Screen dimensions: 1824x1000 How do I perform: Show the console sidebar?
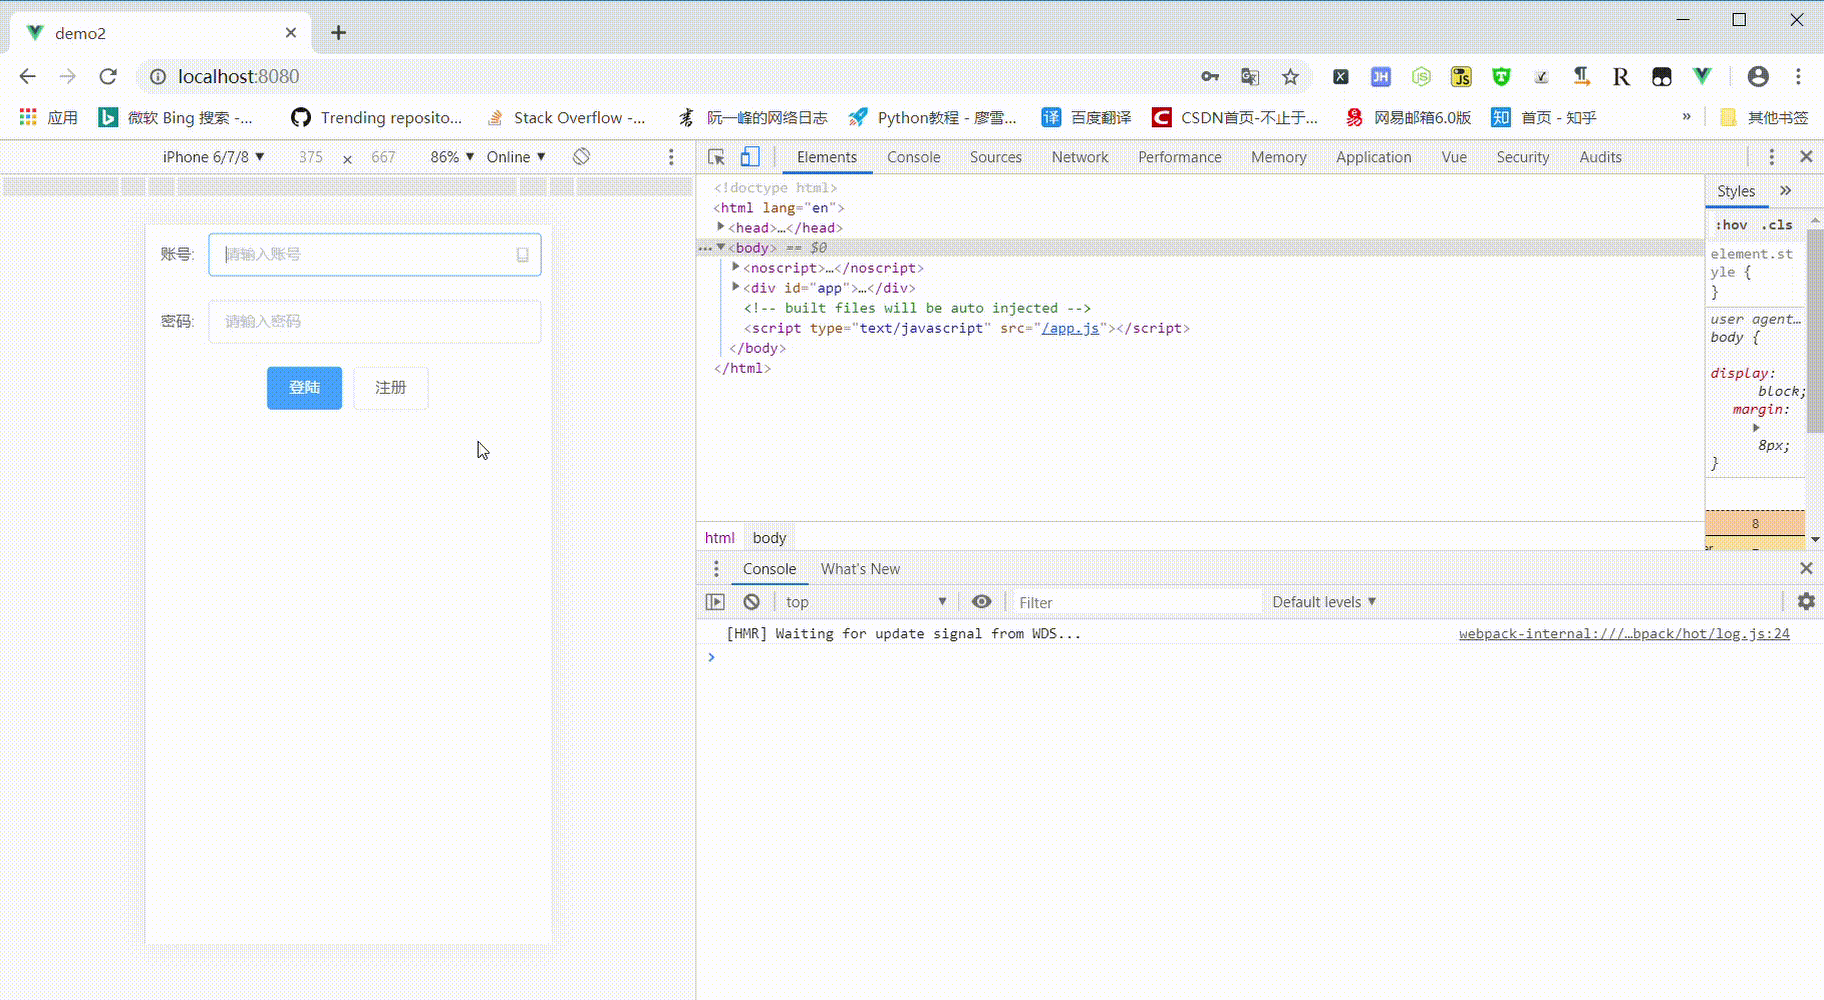715,602
